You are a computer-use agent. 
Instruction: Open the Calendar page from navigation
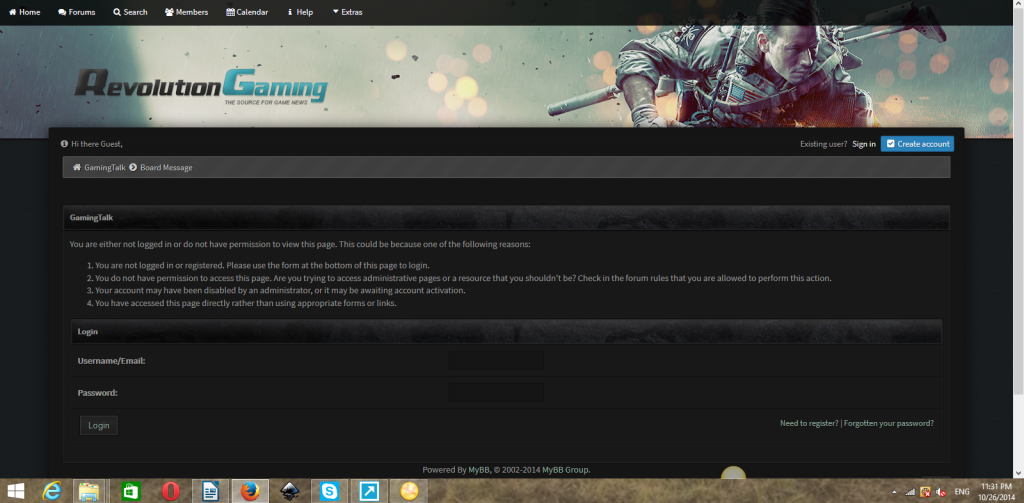[x=247, y=12]
